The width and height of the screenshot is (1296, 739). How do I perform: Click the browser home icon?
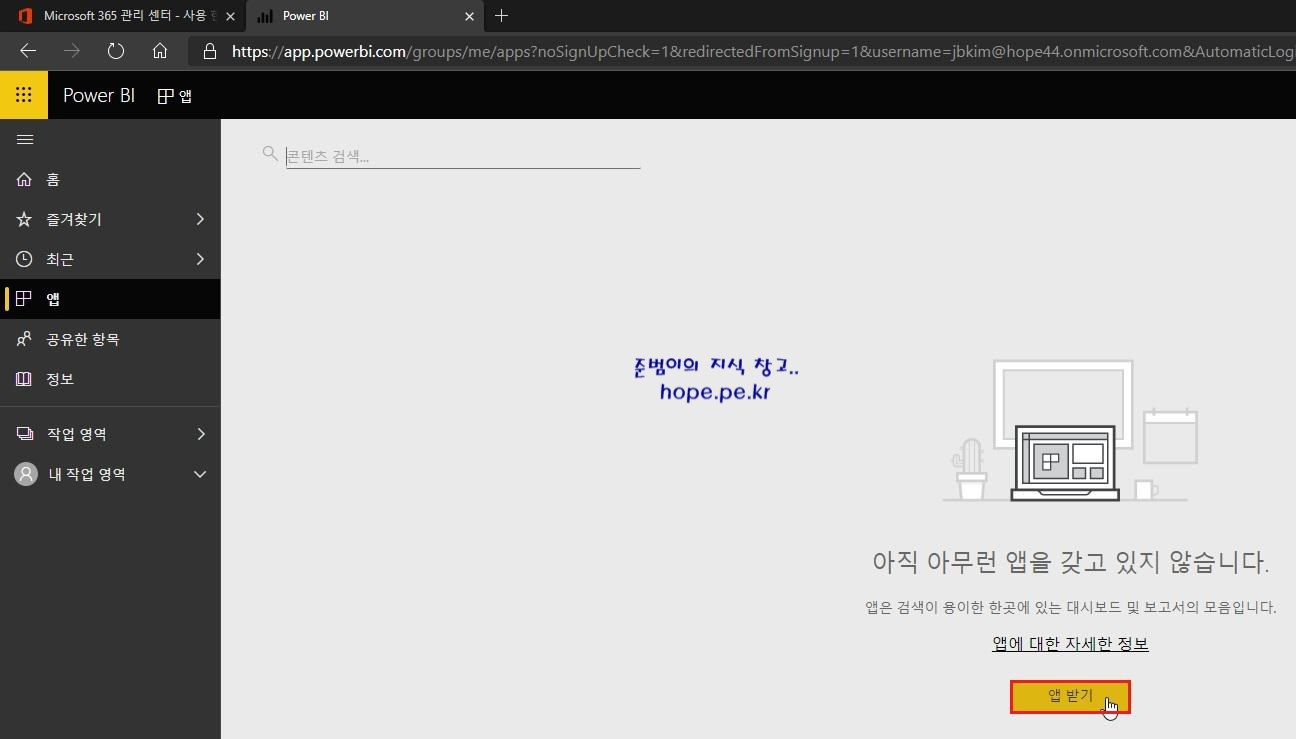160,51
